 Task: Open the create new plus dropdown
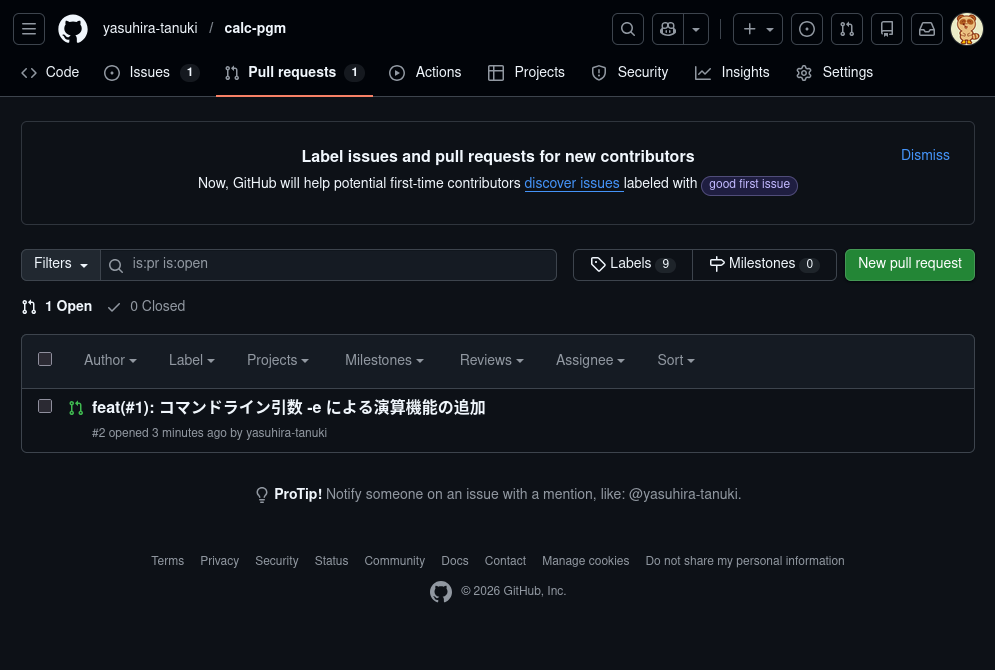(758, 29)
